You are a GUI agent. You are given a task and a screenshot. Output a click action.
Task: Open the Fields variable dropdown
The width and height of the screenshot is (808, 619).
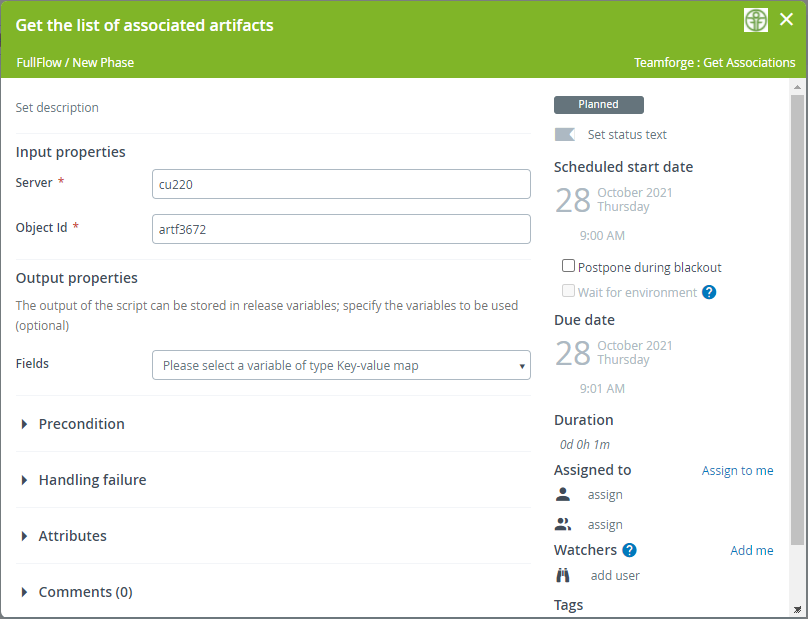point(341,366)
